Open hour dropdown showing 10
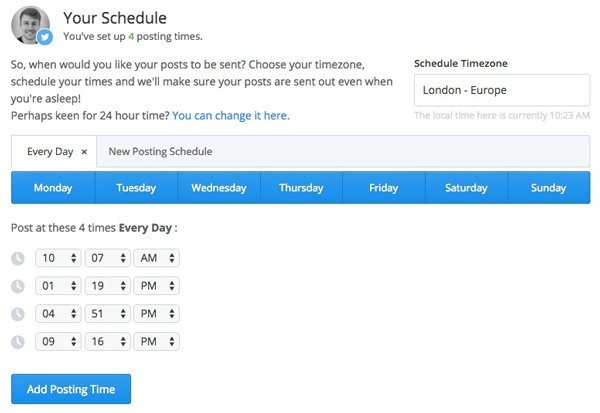This screenshot has width=600, height=413. point(58,258)
